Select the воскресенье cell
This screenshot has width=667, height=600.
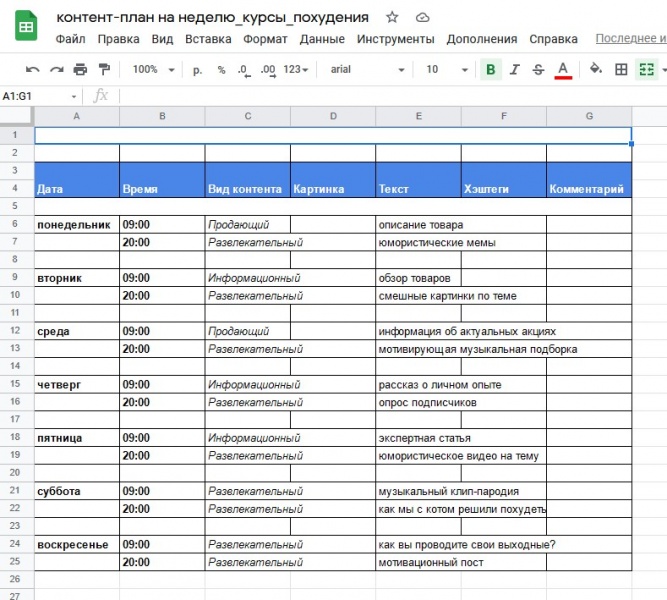tap(77, 544)
